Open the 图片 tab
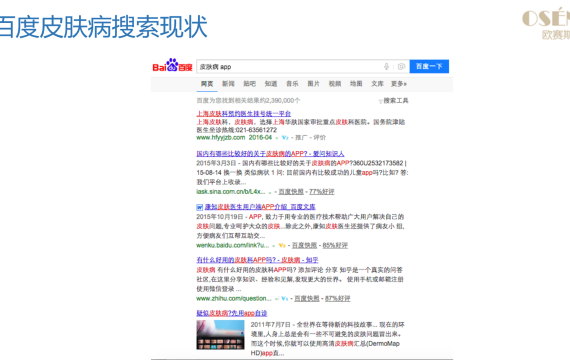570x360 pixels. (x=313, y=84)
